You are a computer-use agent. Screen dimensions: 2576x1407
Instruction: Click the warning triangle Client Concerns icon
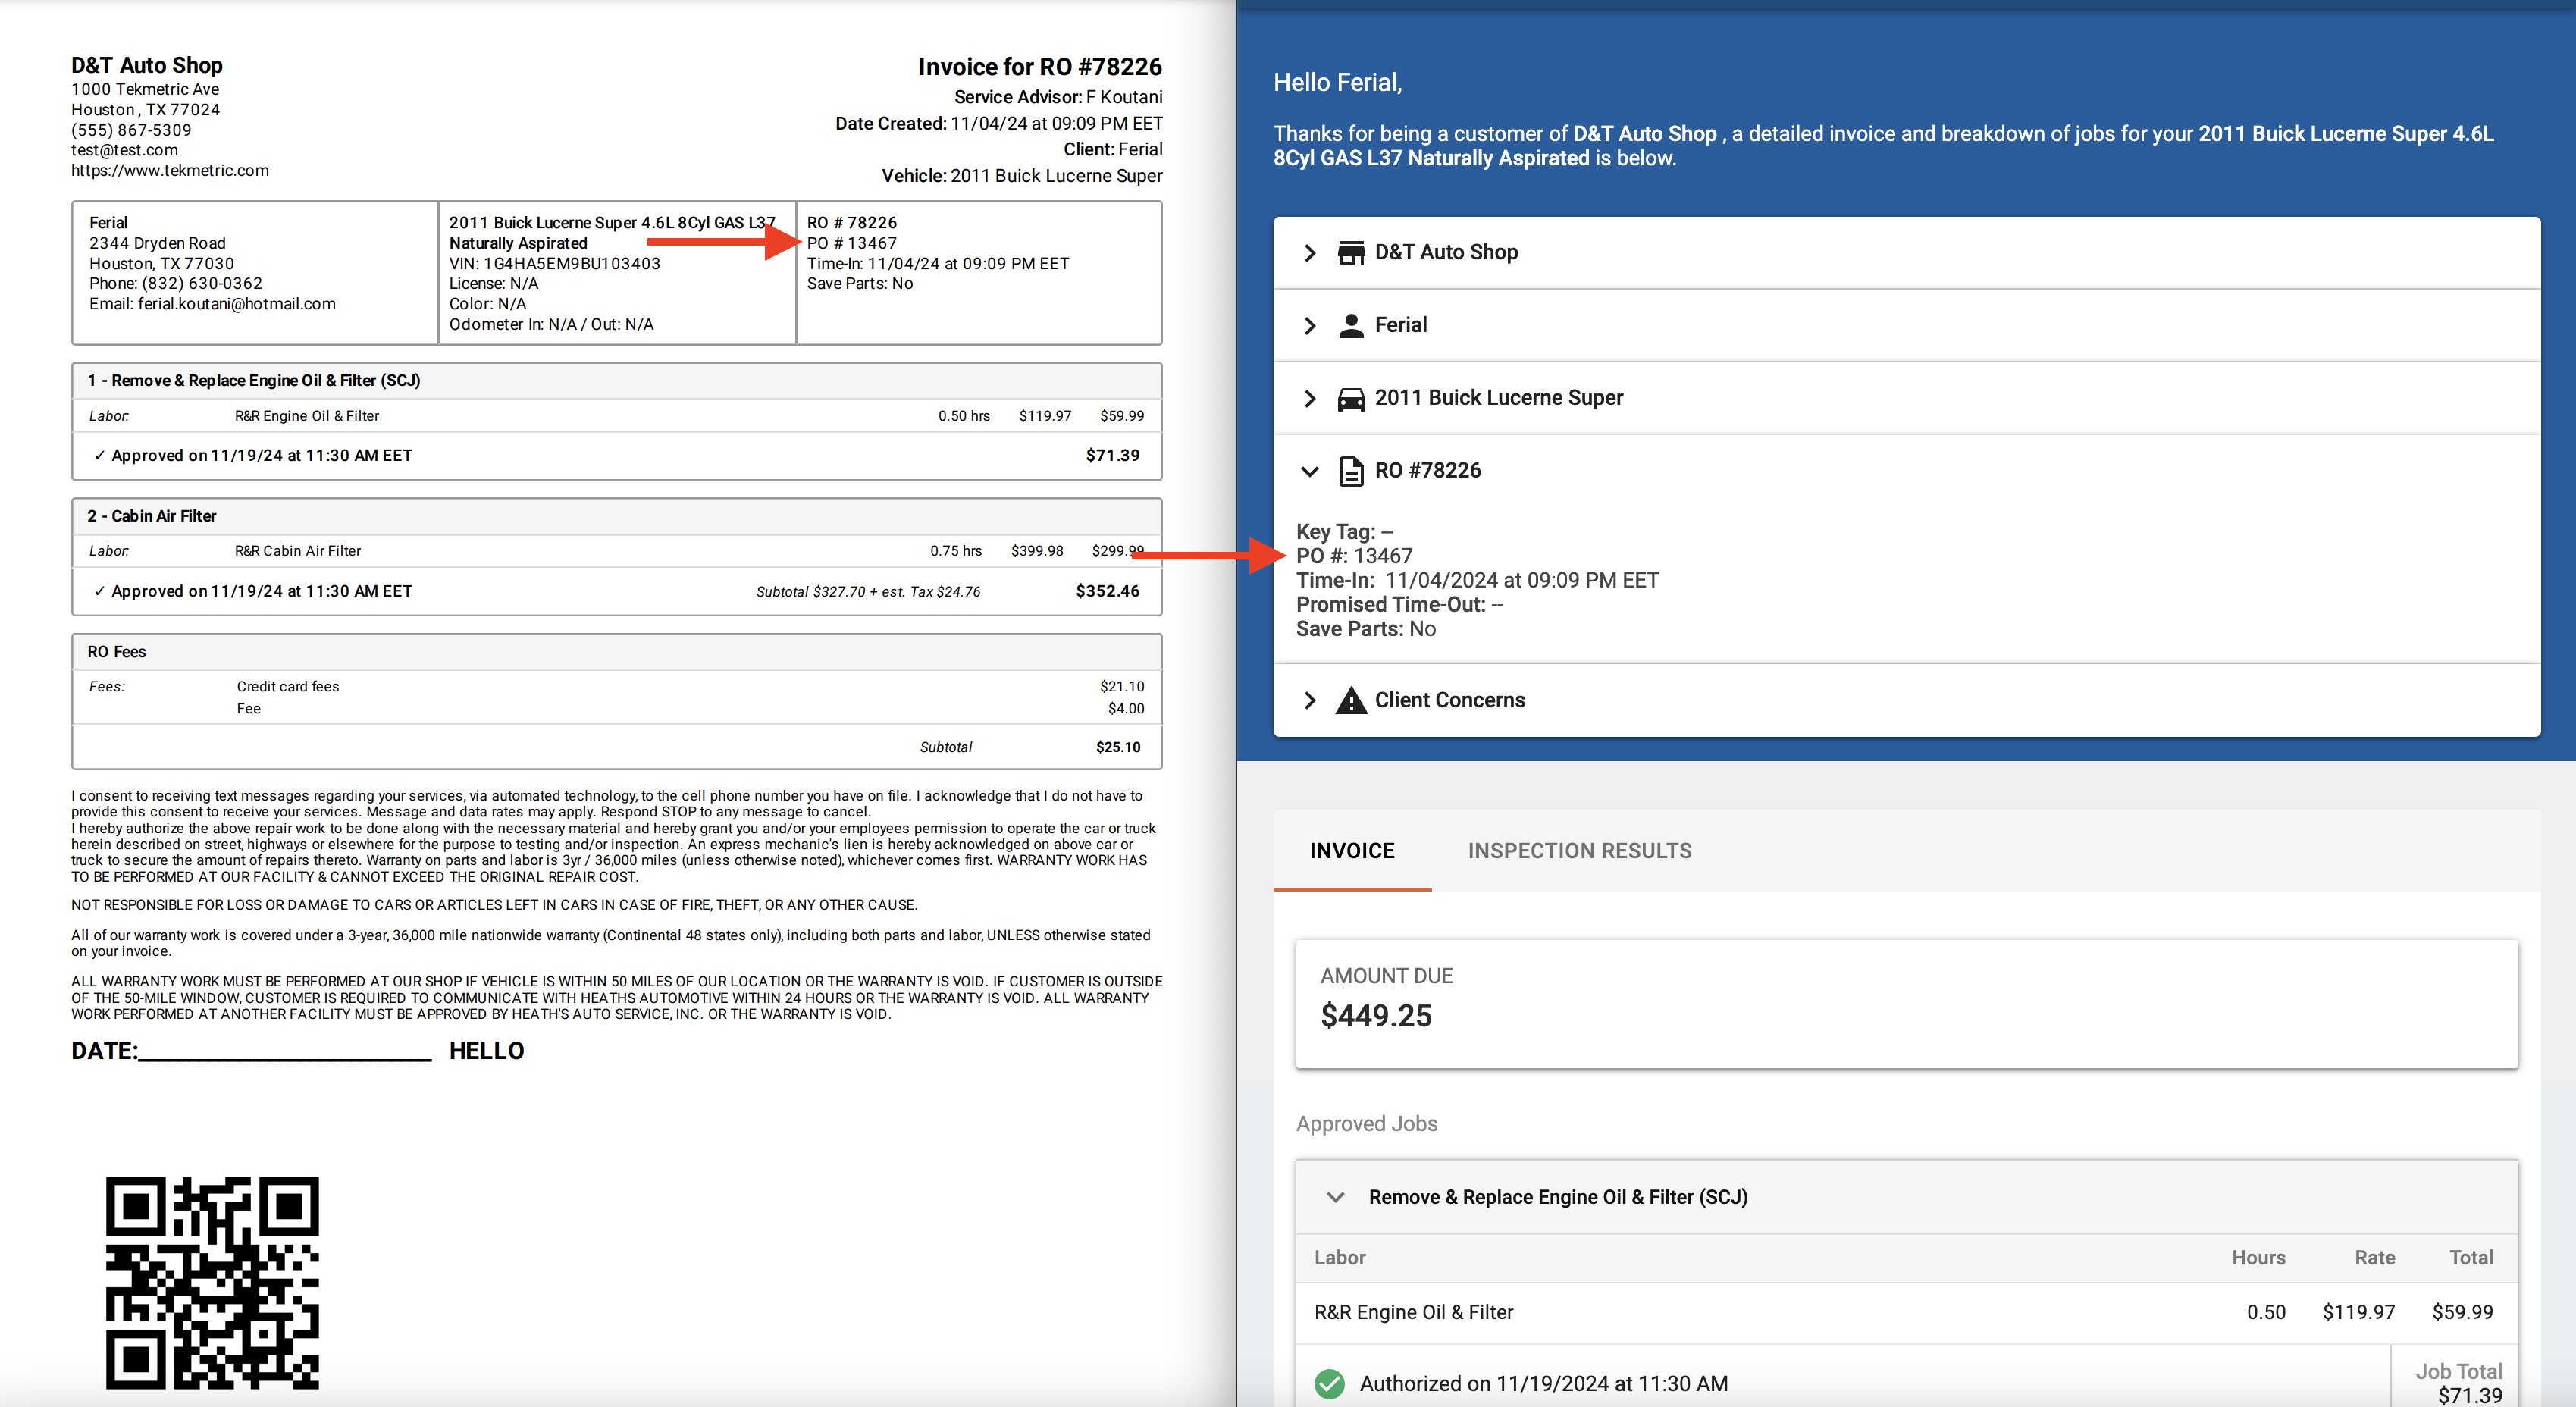(1351, 700)
